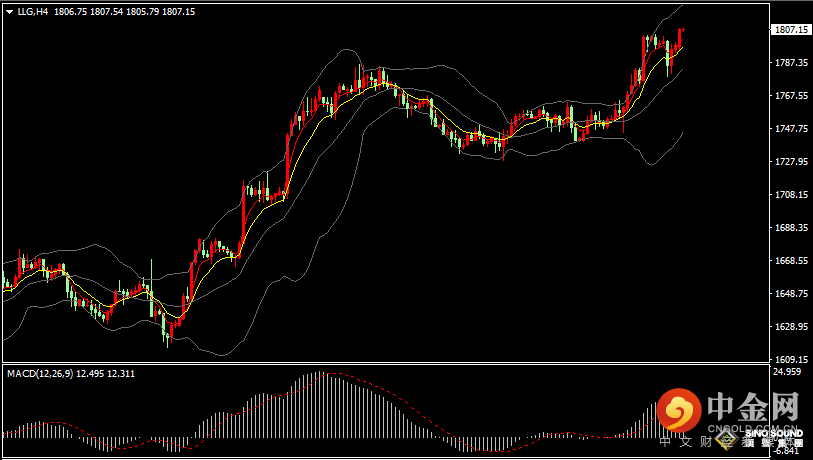Click the orange 中金网 swirl logo
Screen dimensions: 813x460
pyautogui.click(x=681, y=410)
